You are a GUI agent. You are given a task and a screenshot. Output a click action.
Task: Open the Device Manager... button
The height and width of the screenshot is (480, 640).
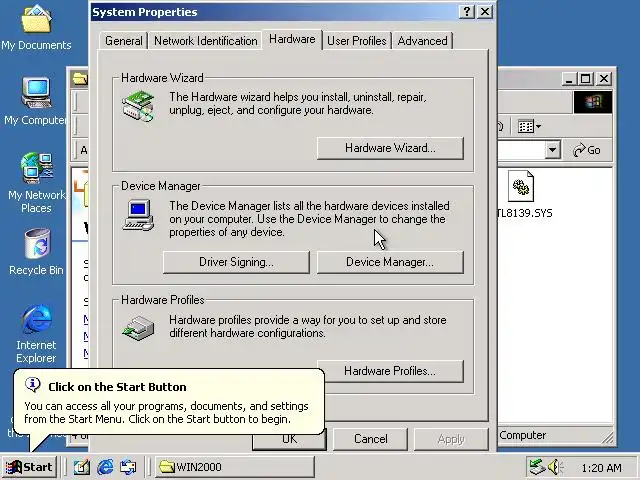click(390, 262)
